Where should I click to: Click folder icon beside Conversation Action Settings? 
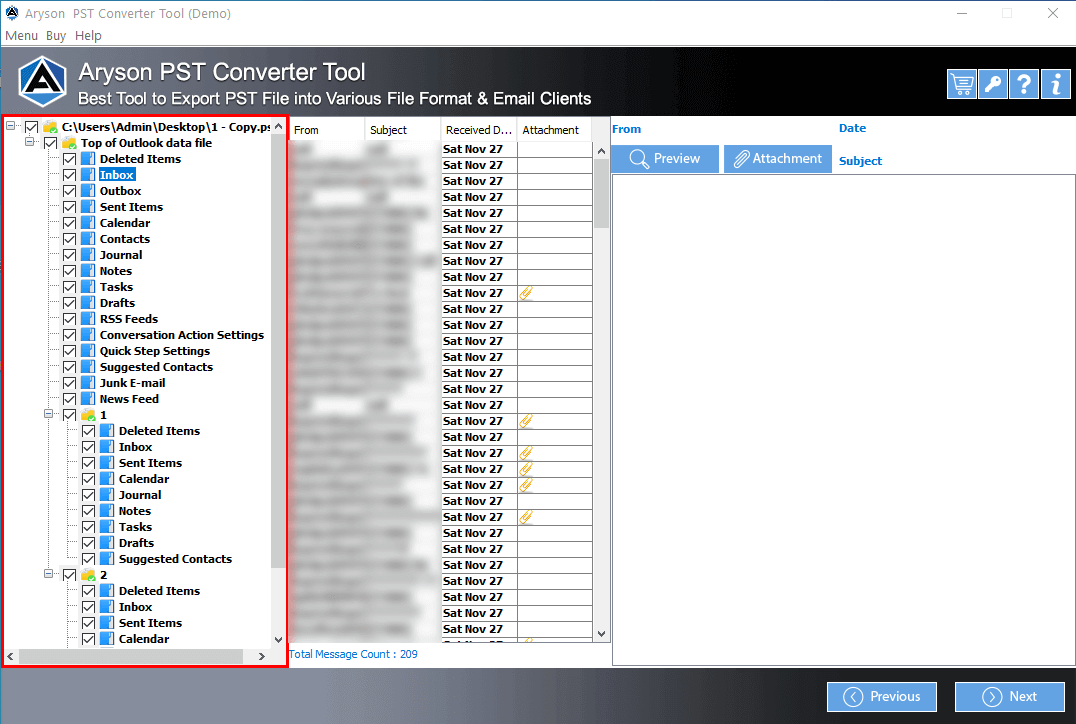[88, 335]
